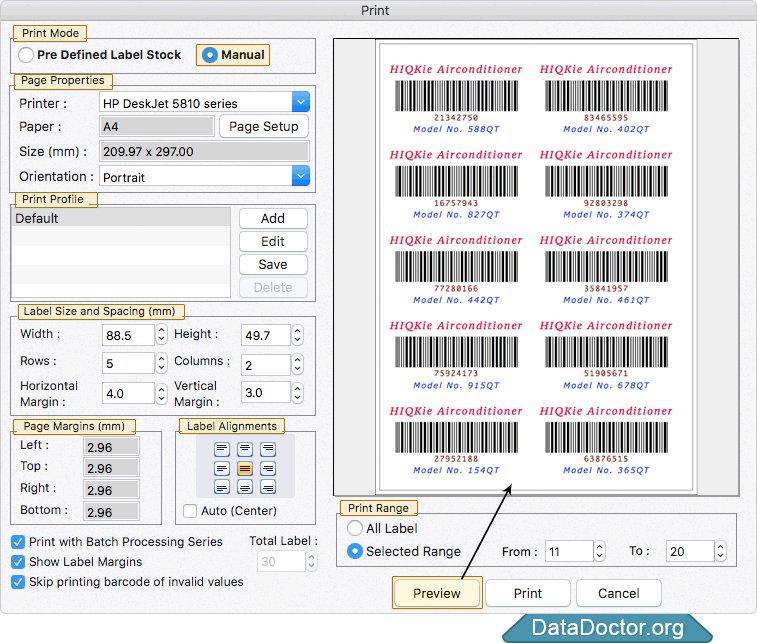Image resolution: width=757 pixels, height=643 pixels.
Task: Click the Left page margin field
Action: click(x=112, y=447)
